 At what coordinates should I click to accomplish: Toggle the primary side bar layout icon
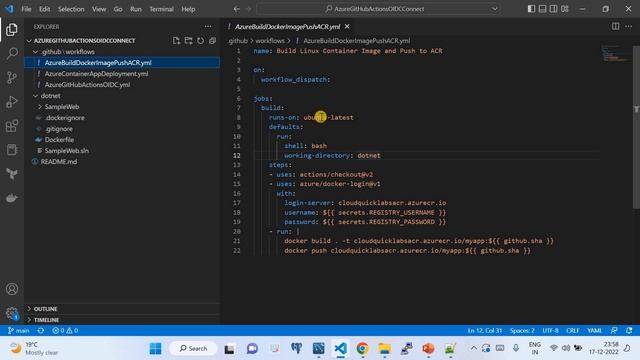[531, 9]
